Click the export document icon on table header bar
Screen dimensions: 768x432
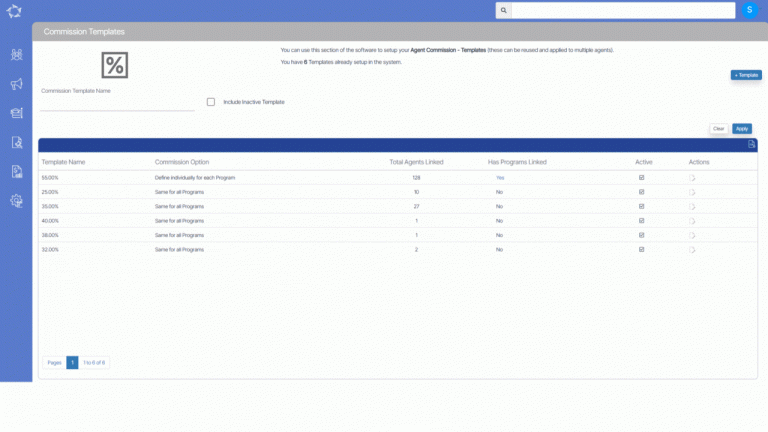tap(751, 144)
